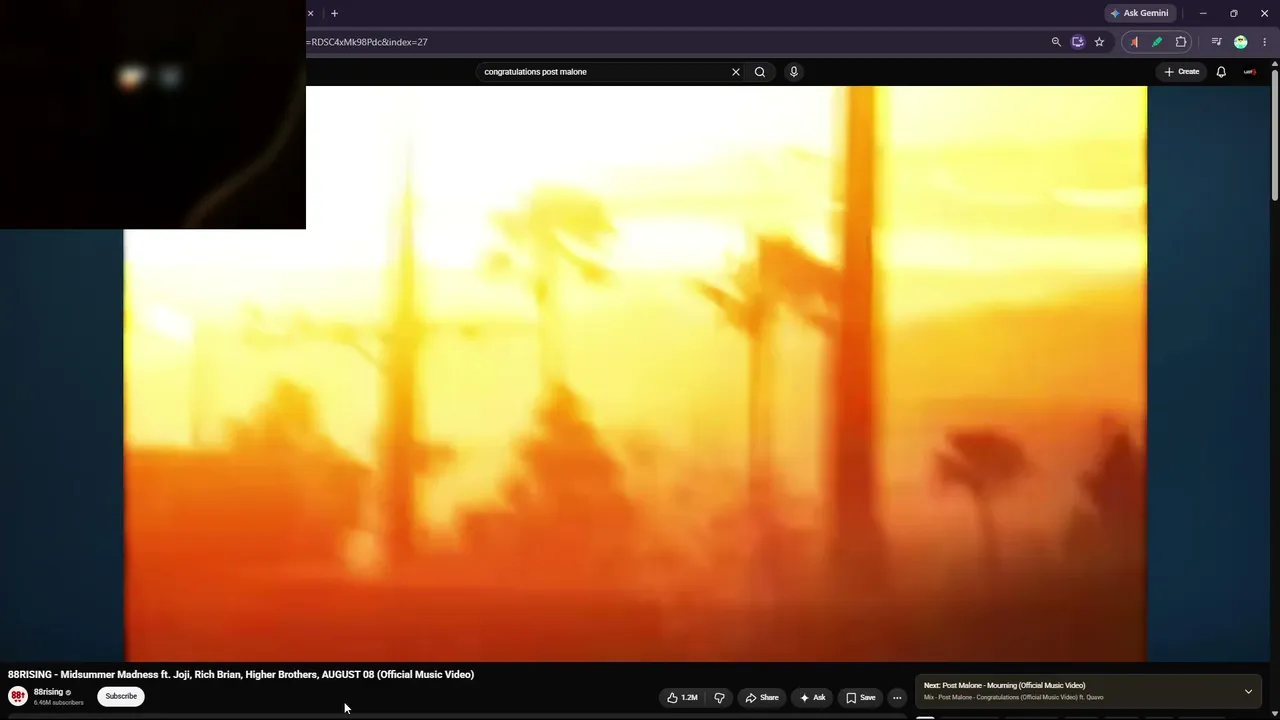Open the Create button on YouTube
This screenshot has height=720, width=1280.
click(x=1181, y=72)
